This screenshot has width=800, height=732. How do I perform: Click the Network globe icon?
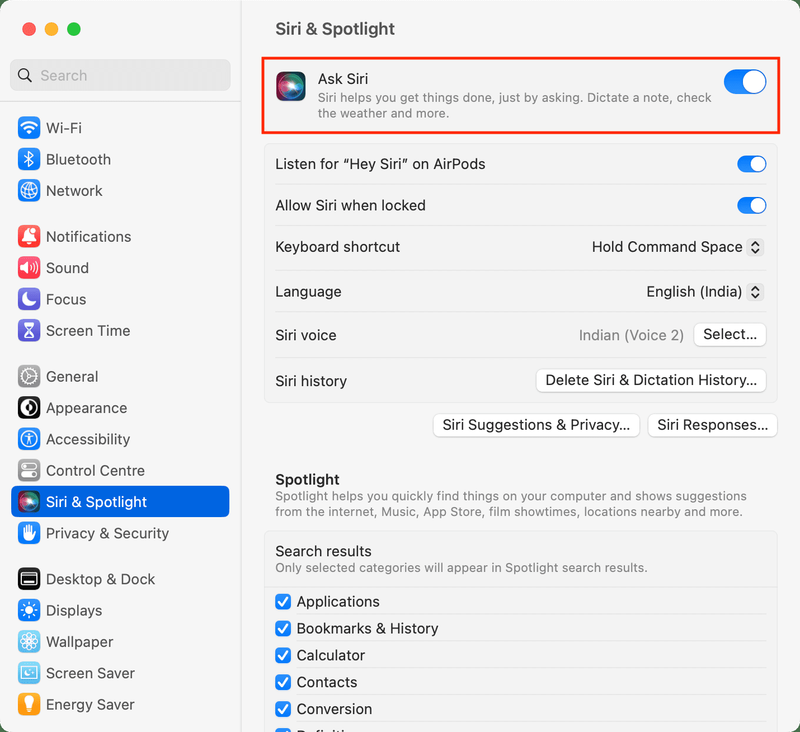coord(29,191)
